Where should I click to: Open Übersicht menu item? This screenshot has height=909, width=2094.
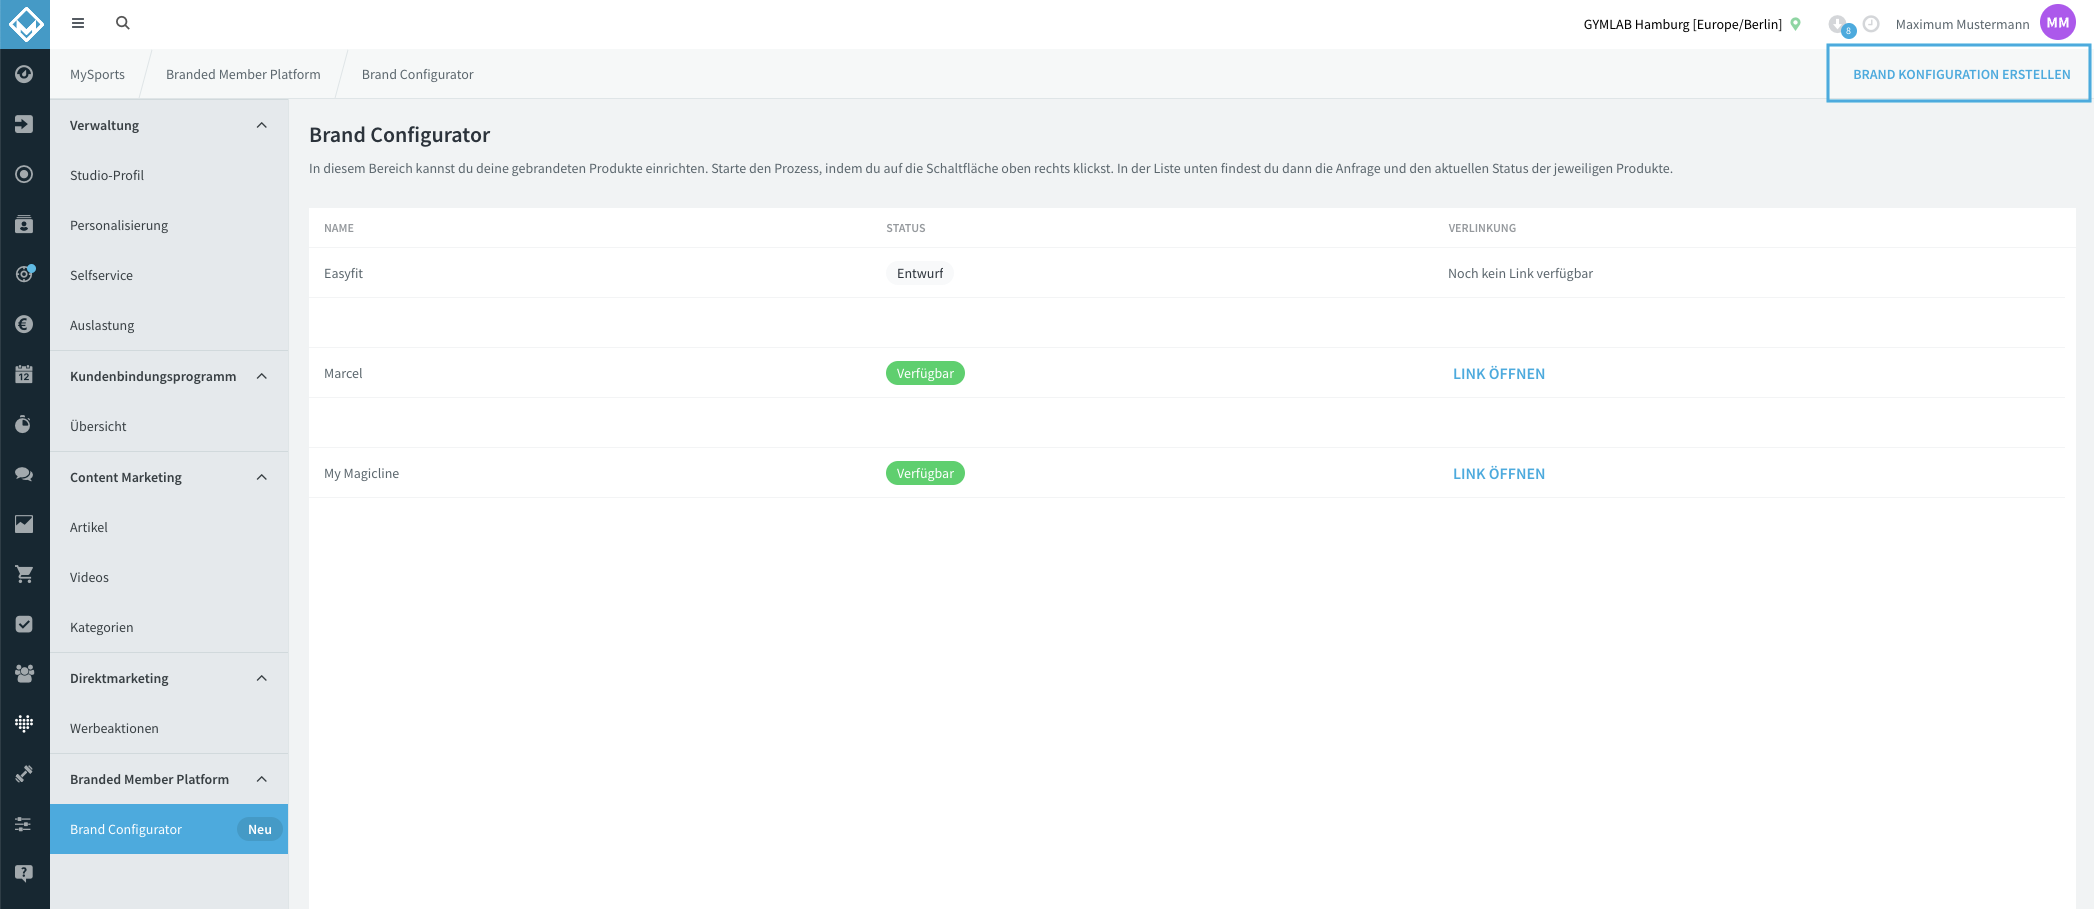(x=169, y=426)
